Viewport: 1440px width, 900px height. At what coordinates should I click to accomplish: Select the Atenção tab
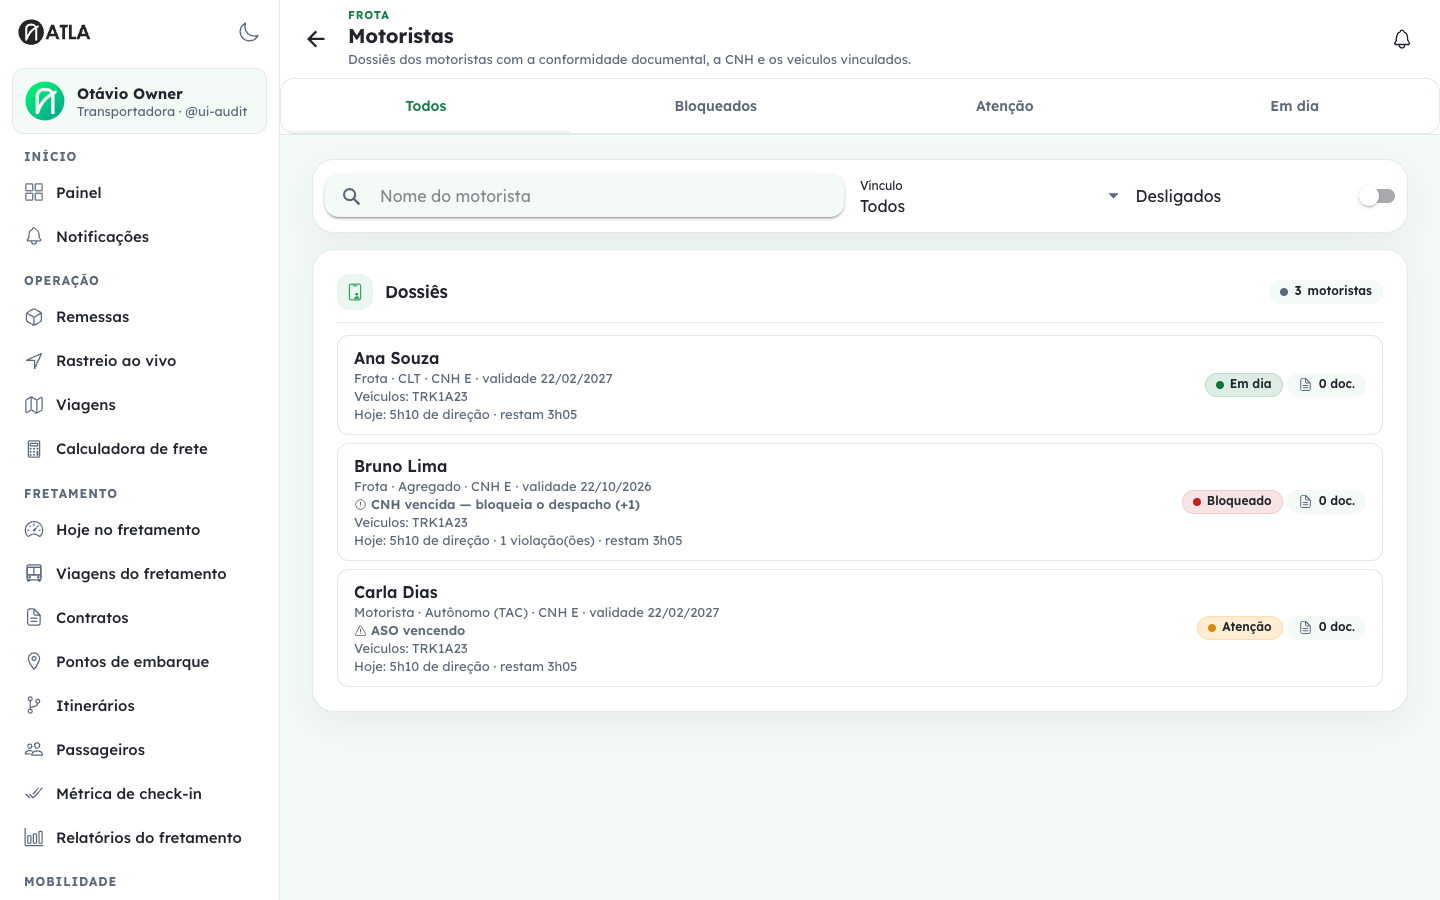click(1005, 106)
